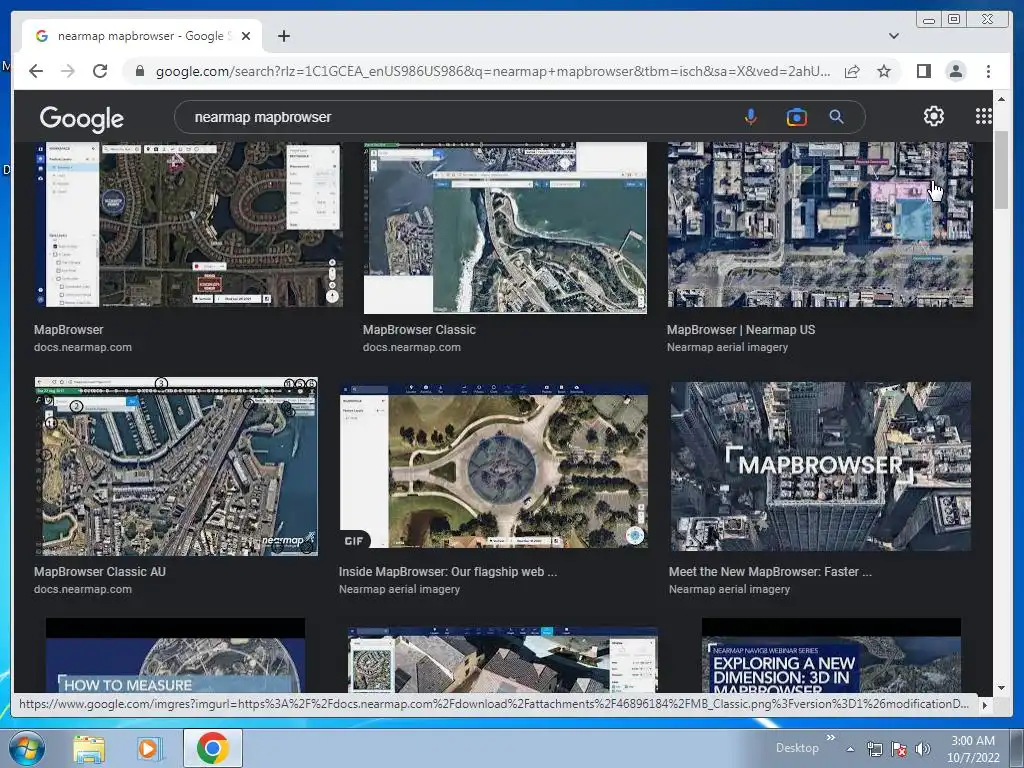Show hidden system tray icons
1024x768 pixels.
point(850,749)
